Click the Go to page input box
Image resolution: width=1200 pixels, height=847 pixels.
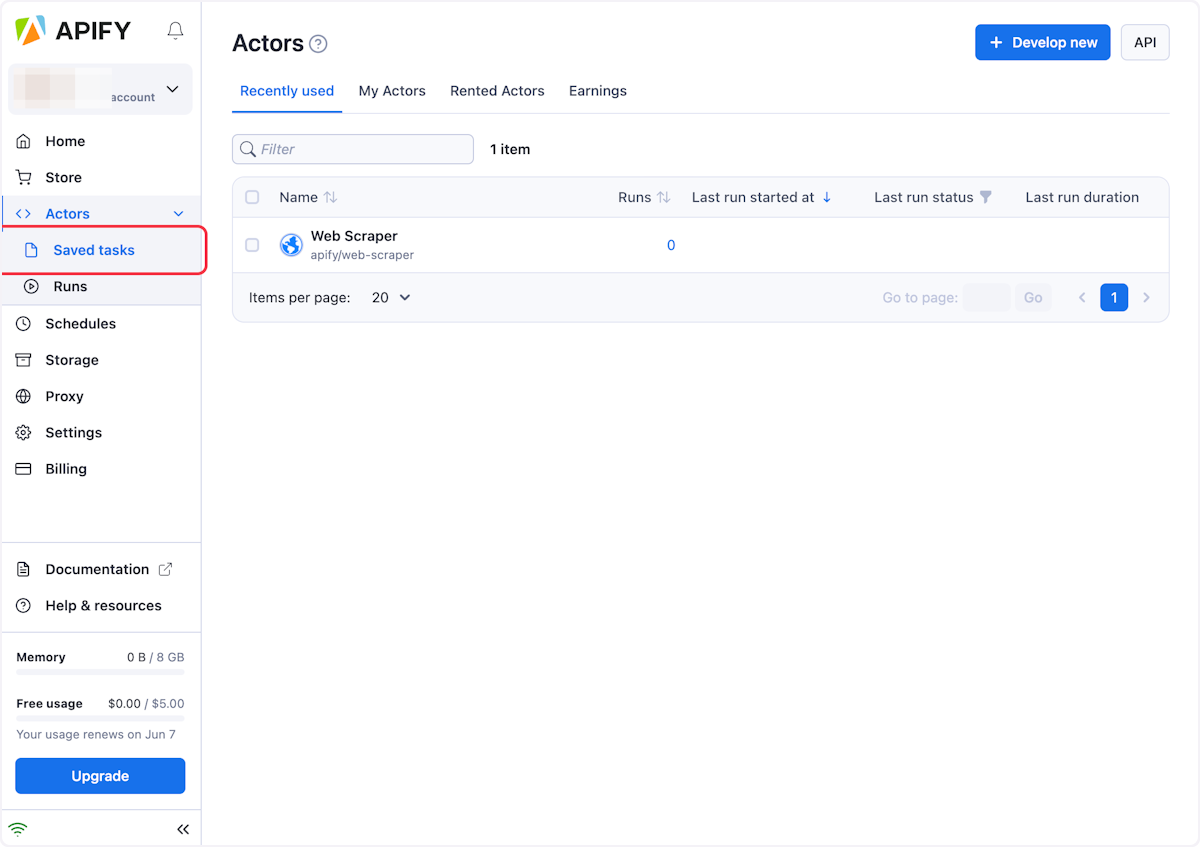point(986,297)
